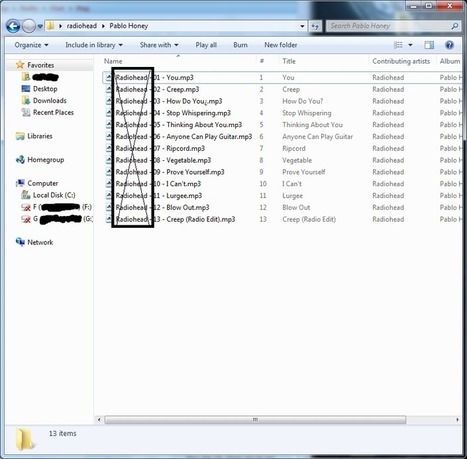Screen dimensions: 467x459
Task: Click the horizontal scrollbar thumb
Action: [x=255, y=420]
